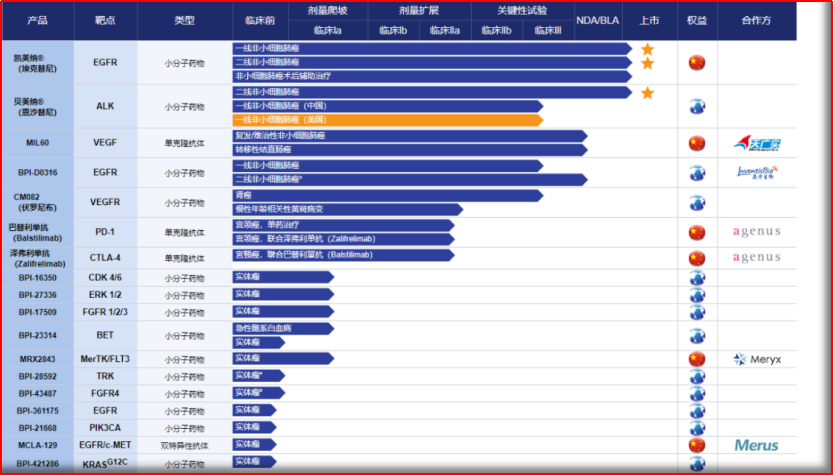Screen dimensions: 834x476
Task: Click the China flag in the MRX2843 row
Action: pyautogui.click(x=697, y=359)
